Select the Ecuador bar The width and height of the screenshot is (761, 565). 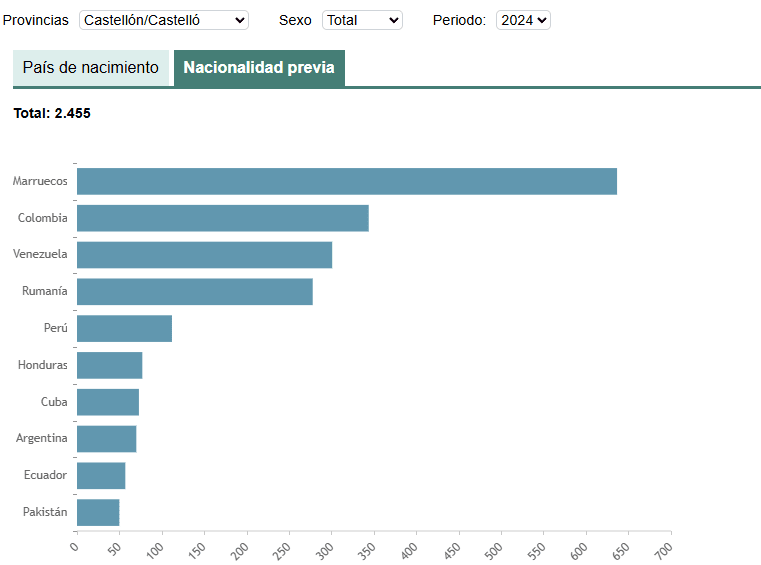(x=100, y=476)
